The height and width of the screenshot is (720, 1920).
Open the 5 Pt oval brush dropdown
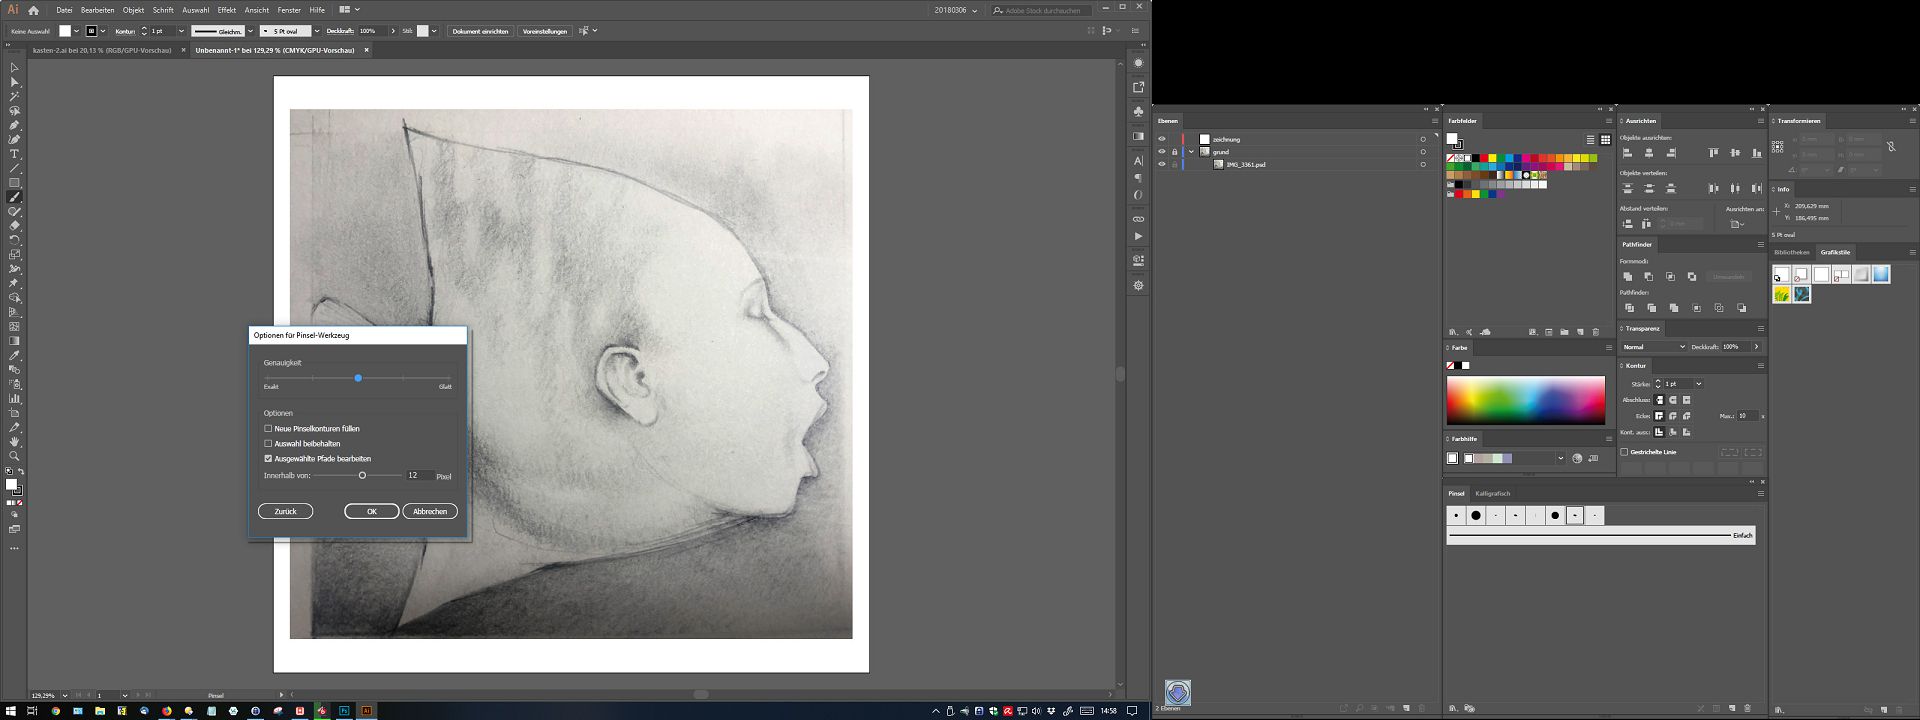click(x=317, y=31)
